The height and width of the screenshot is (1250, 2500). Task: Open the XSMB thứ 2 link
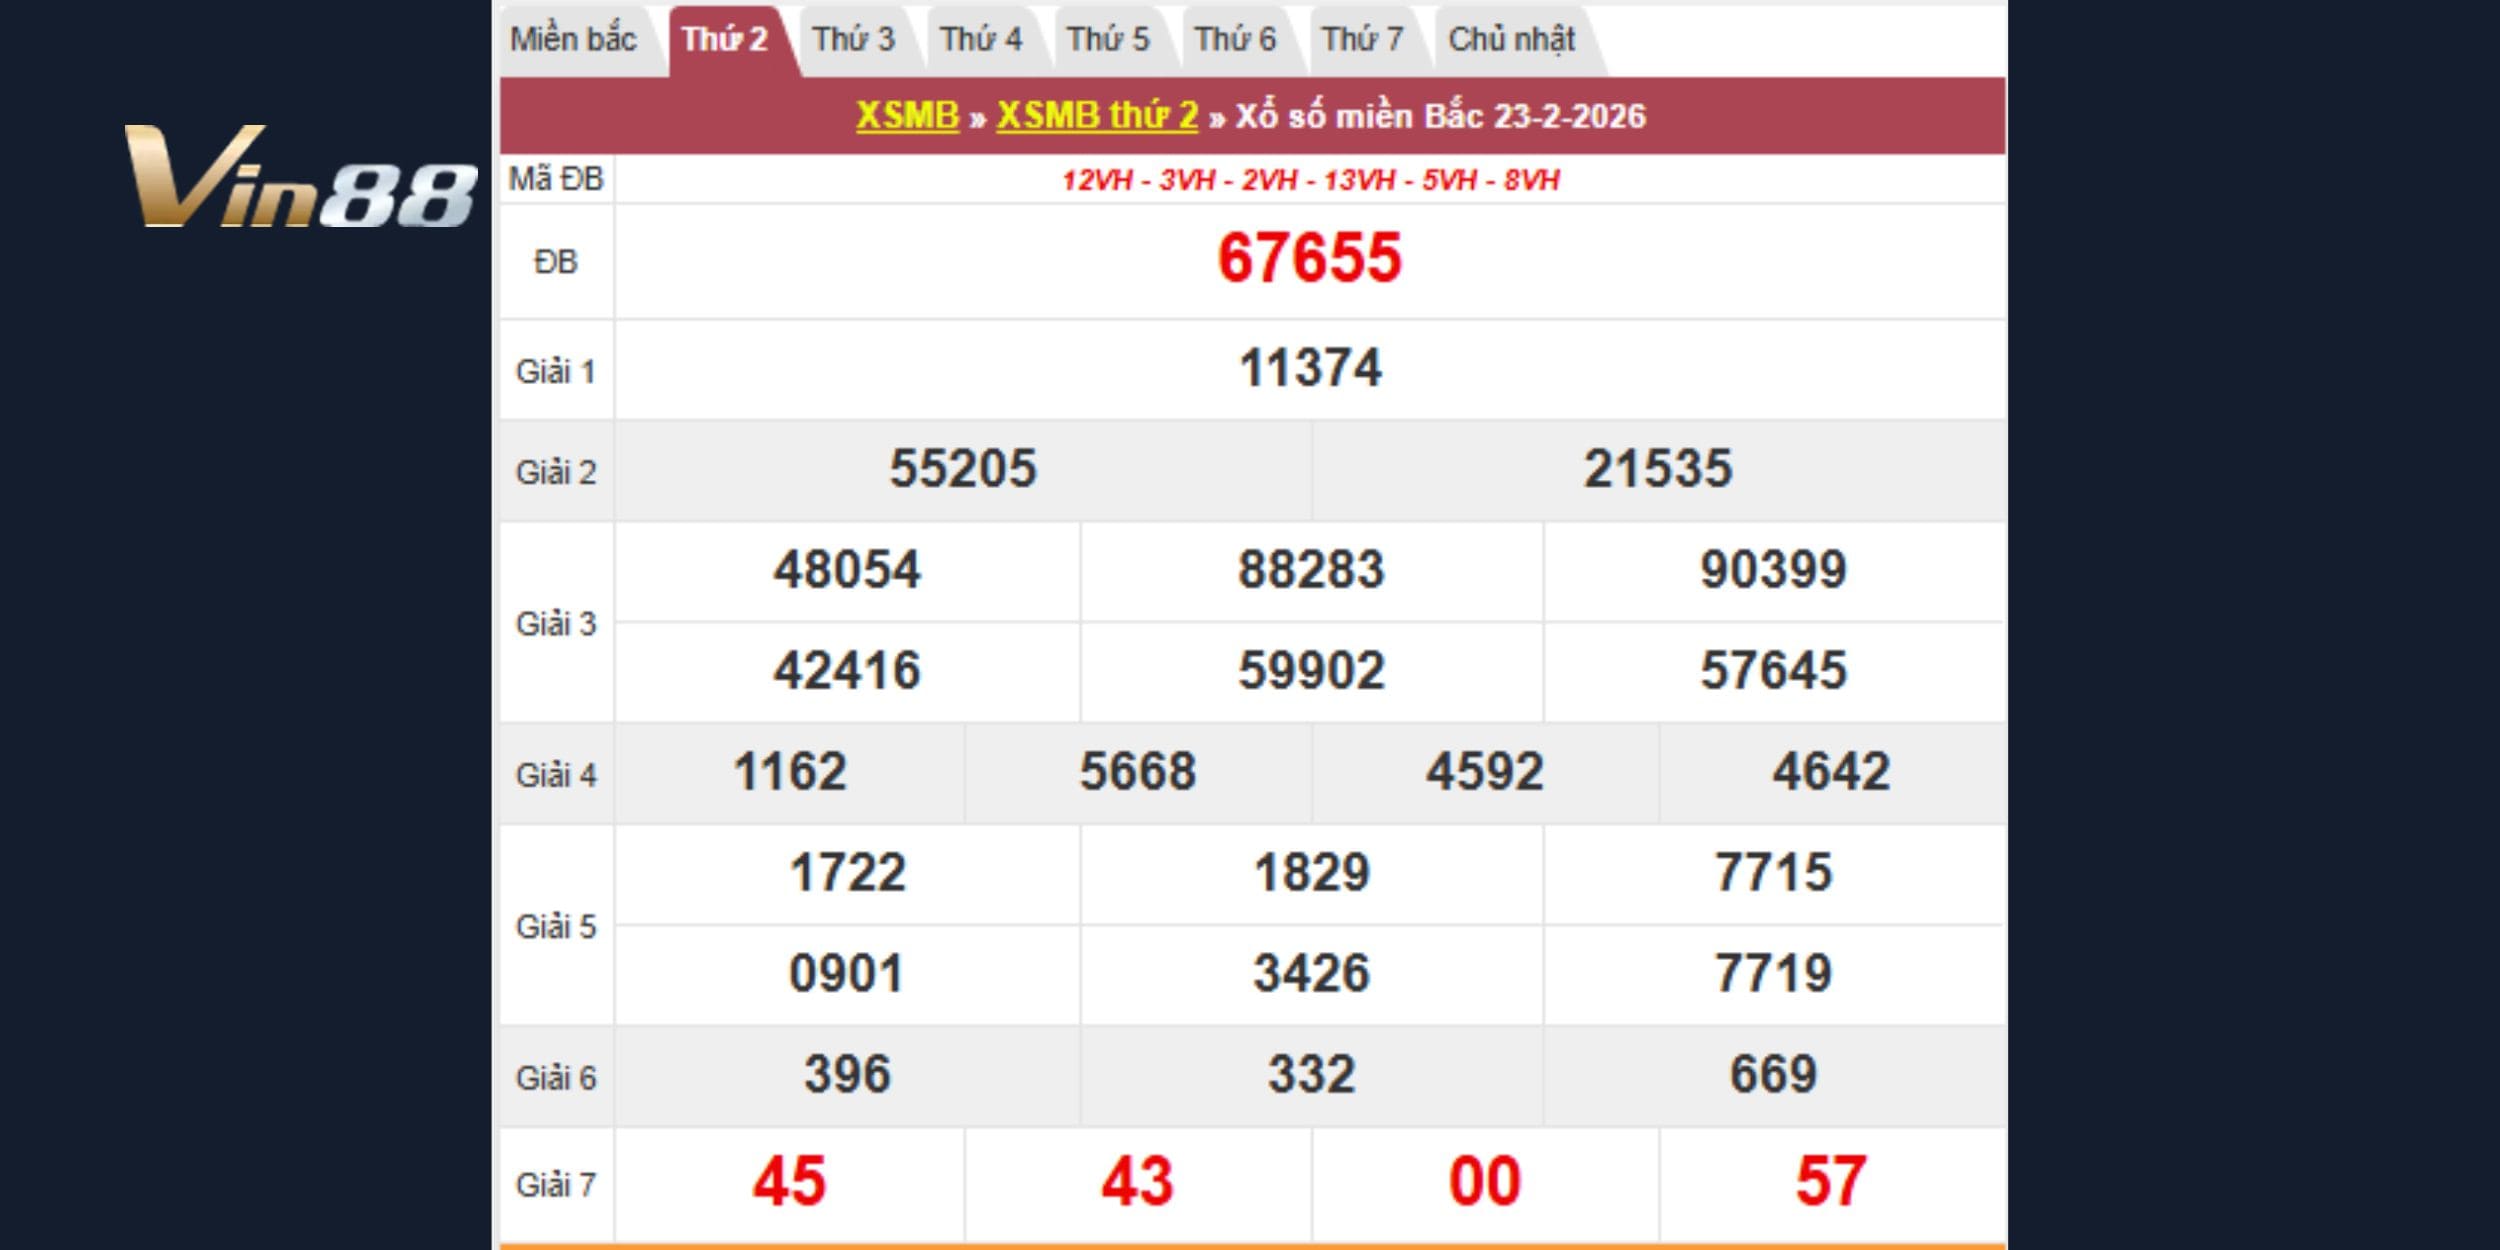pyautogui.click(x=1097, y=116)
